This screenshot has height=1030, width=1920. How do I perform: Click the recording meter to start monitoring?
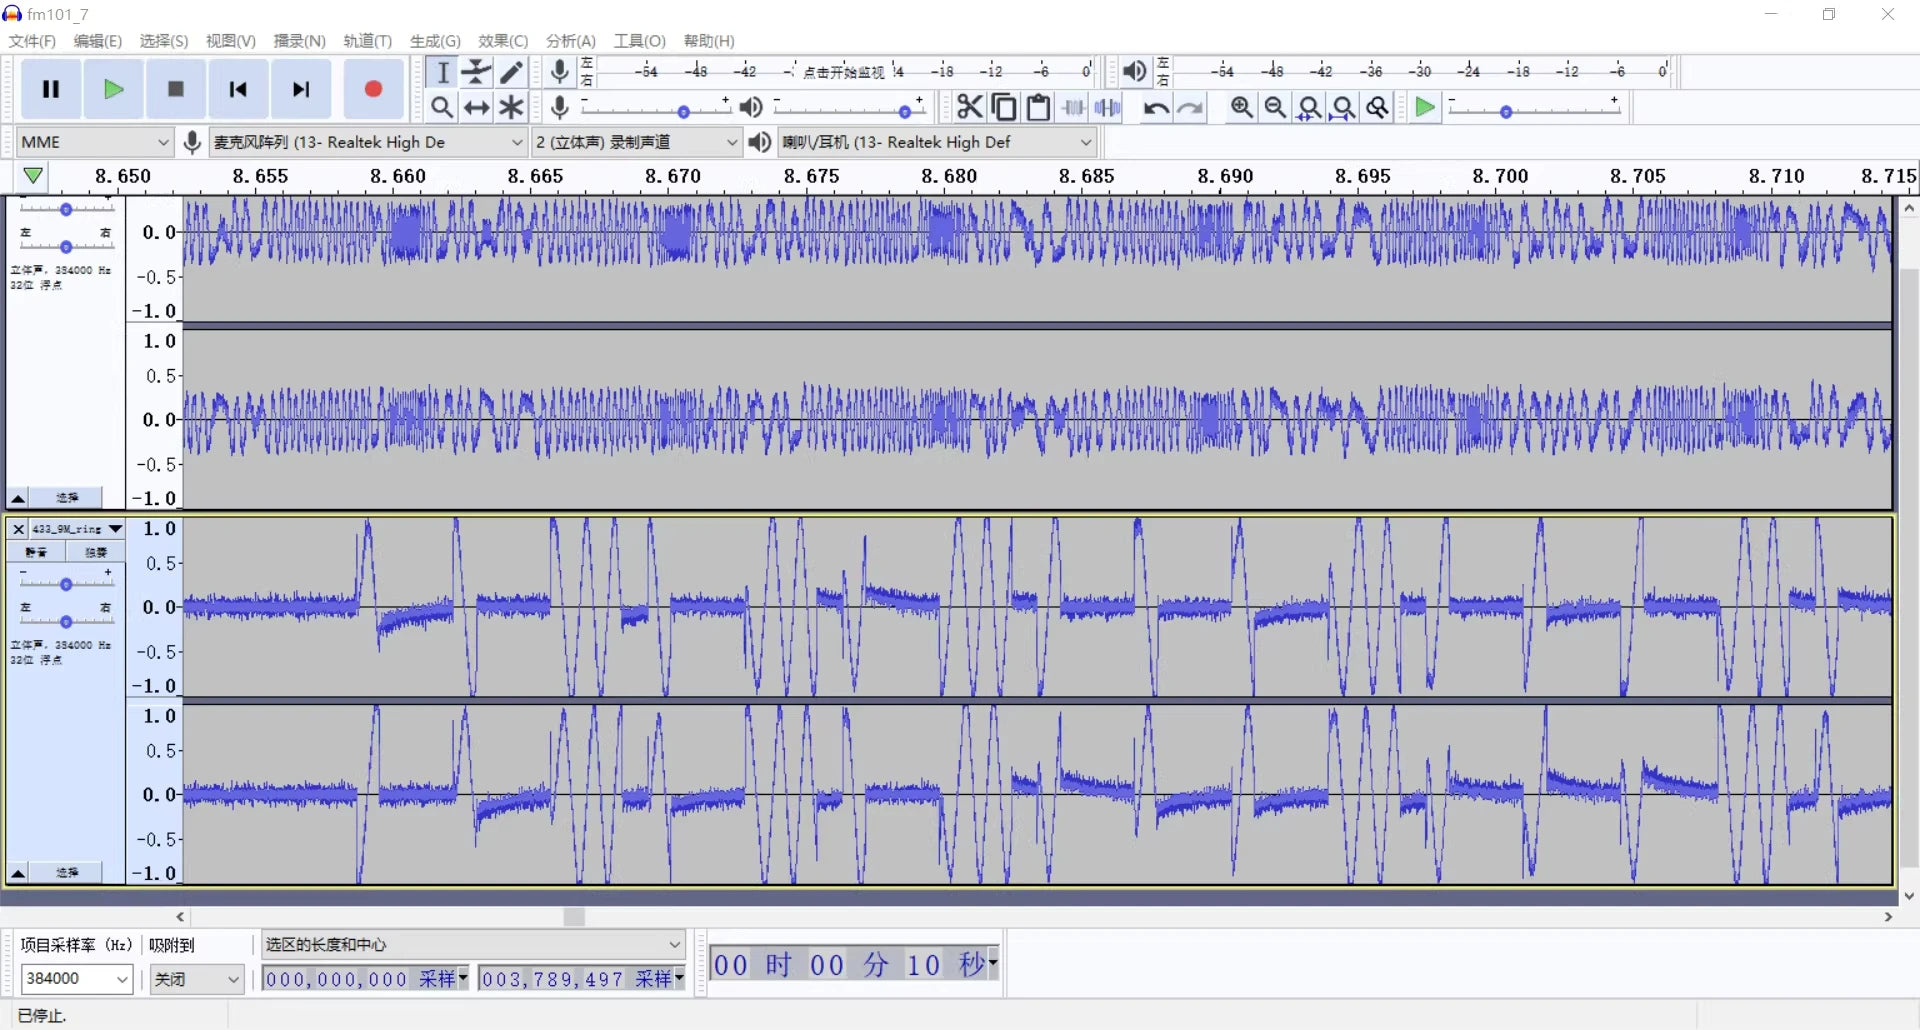845,71
